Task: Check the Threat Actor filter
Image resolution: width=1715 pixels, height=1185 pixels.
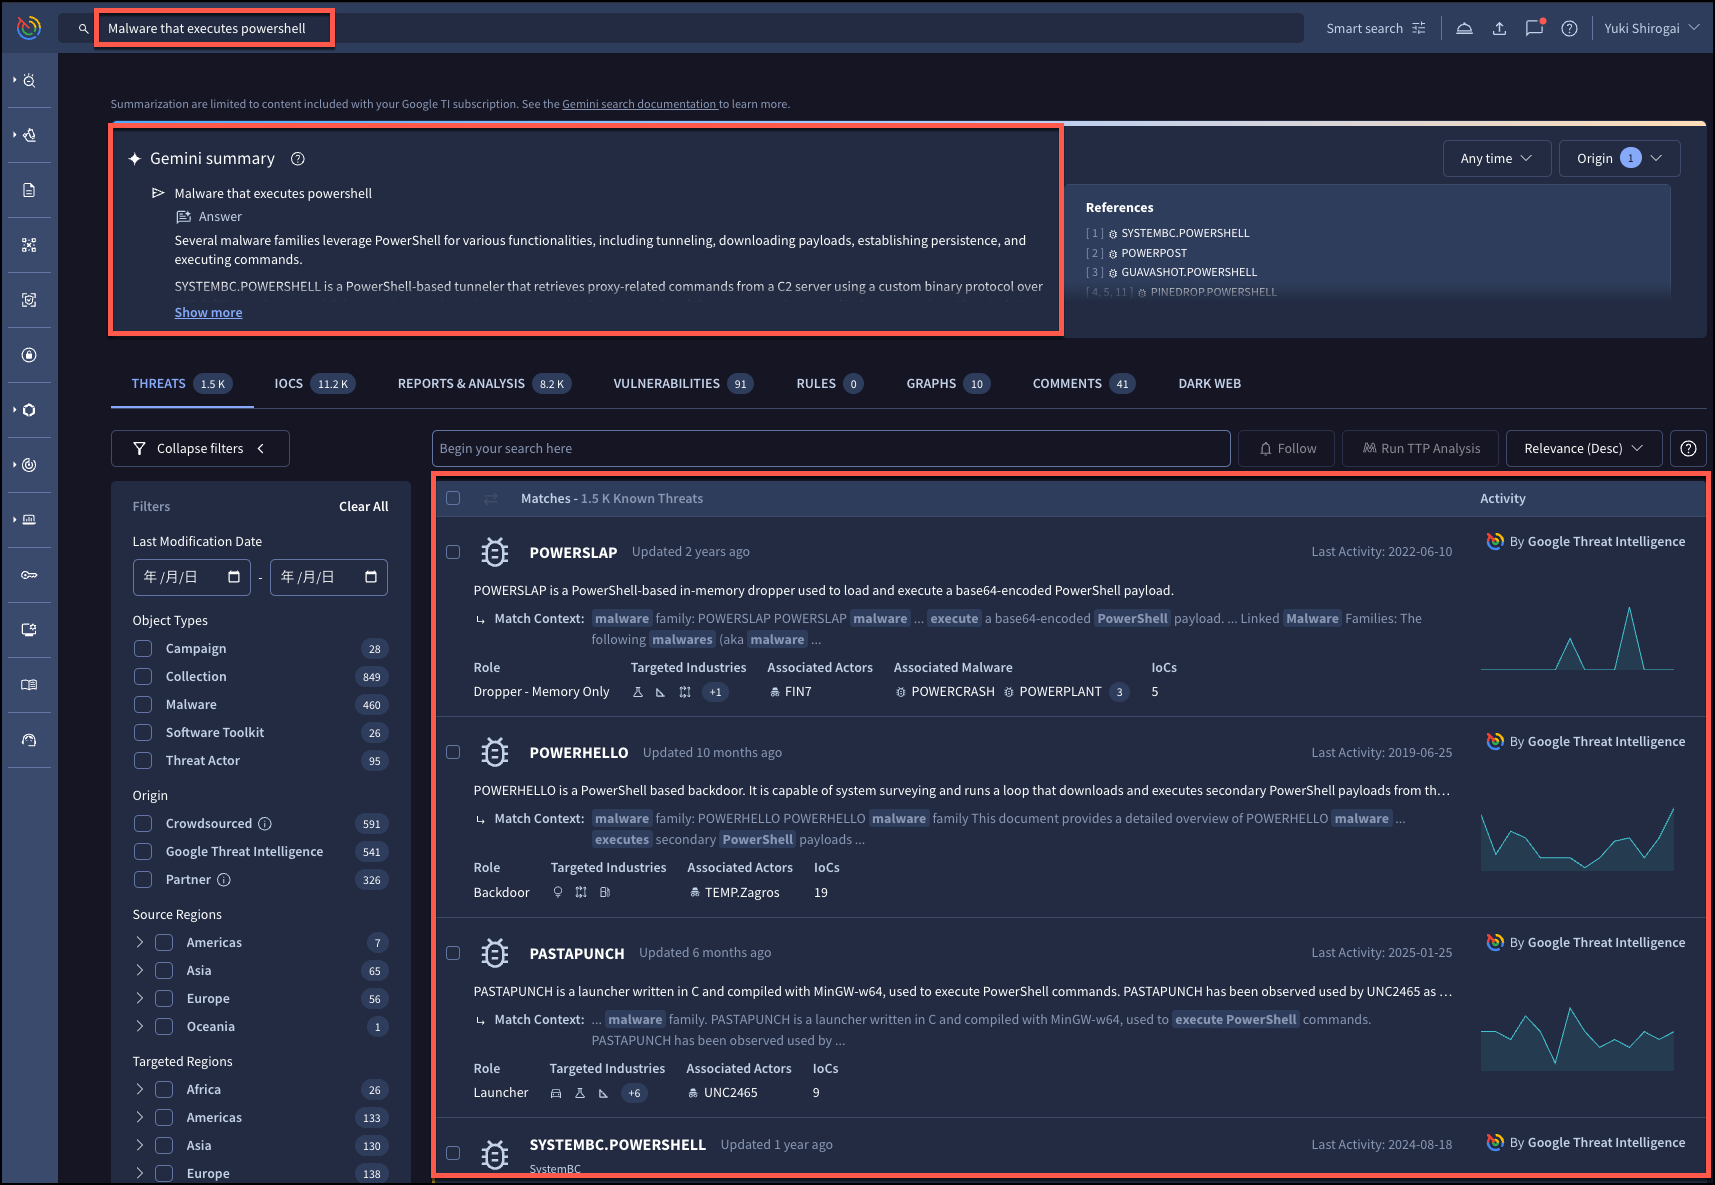Action: coord(143,761)
